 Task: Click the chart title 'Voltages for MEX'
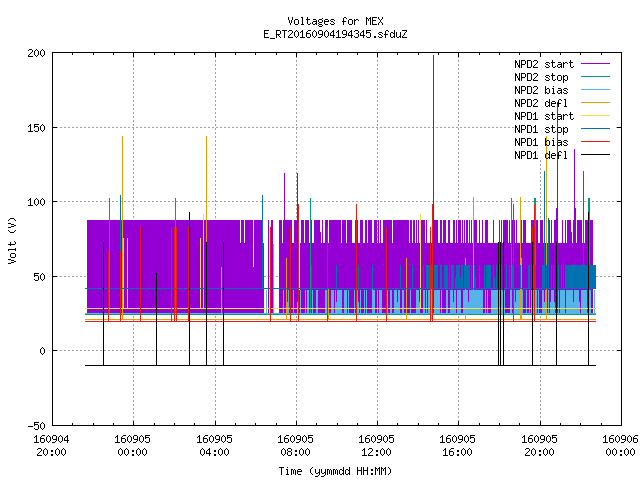[x=335, y=21]
